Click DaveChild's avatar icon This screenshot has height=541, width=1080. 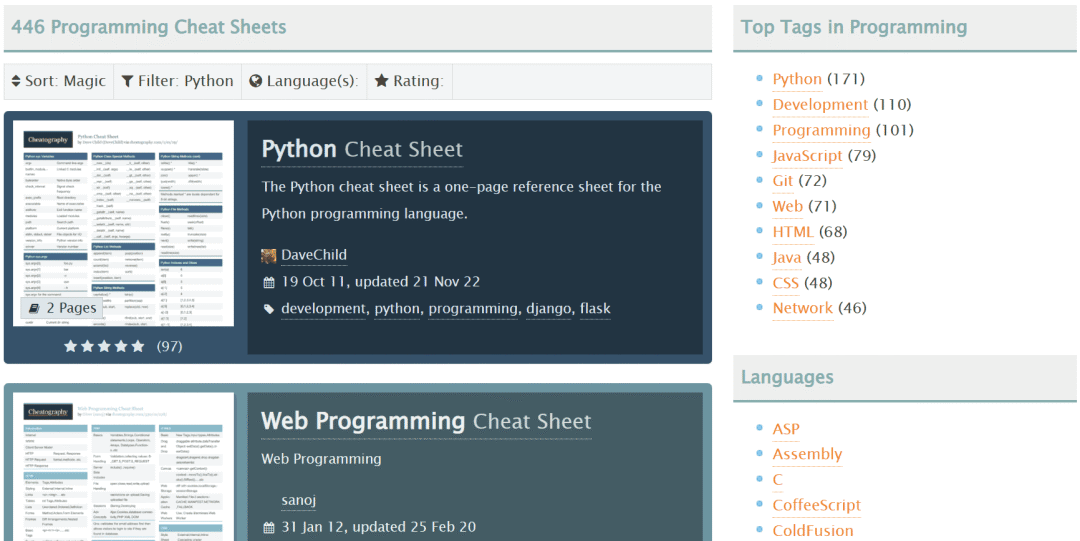click(268, 255)
